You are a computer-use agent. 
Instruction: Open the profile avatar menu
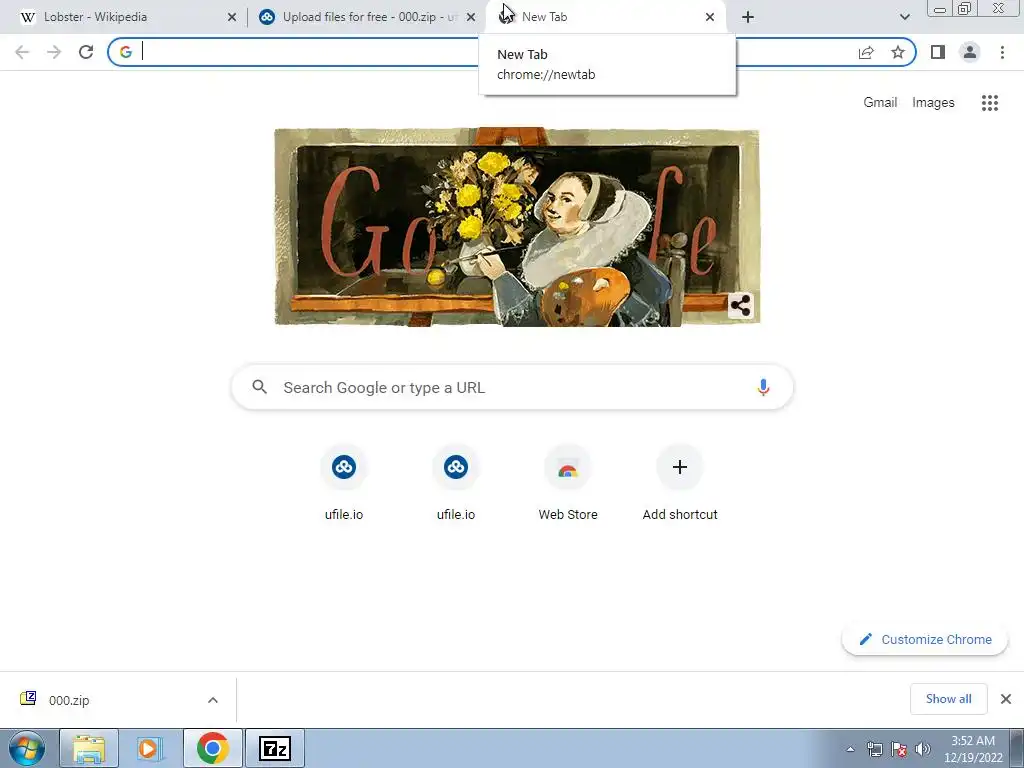tap(970, 52)
